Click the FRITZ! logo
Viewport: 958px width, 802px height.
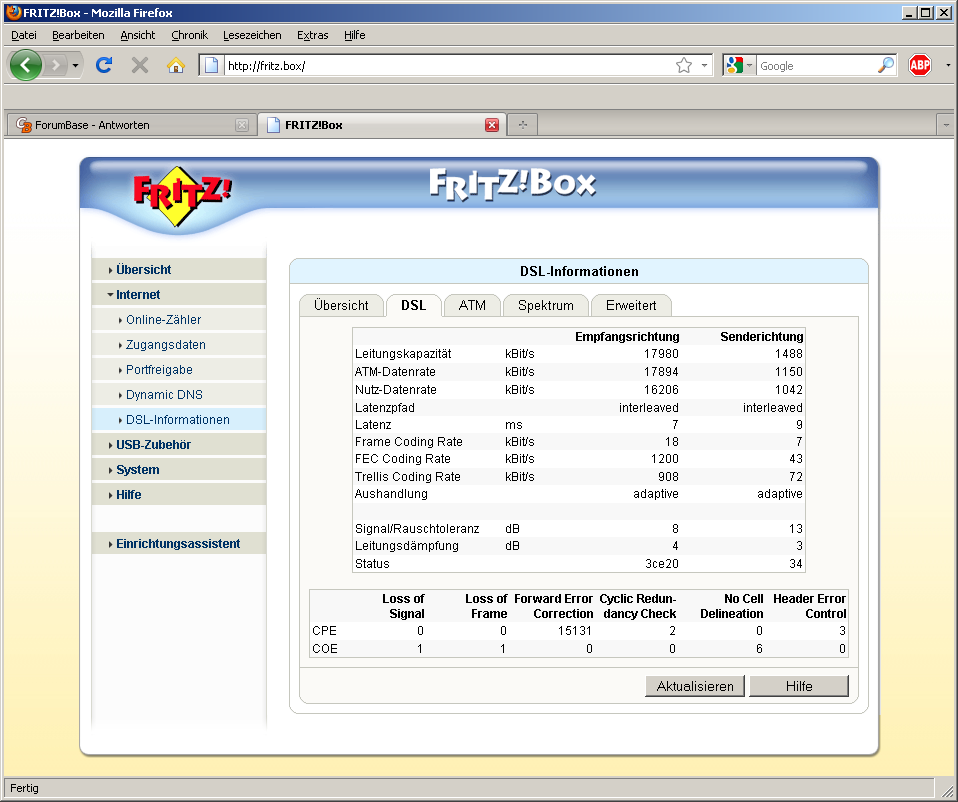pyautogui.click(x=182, y=196)
